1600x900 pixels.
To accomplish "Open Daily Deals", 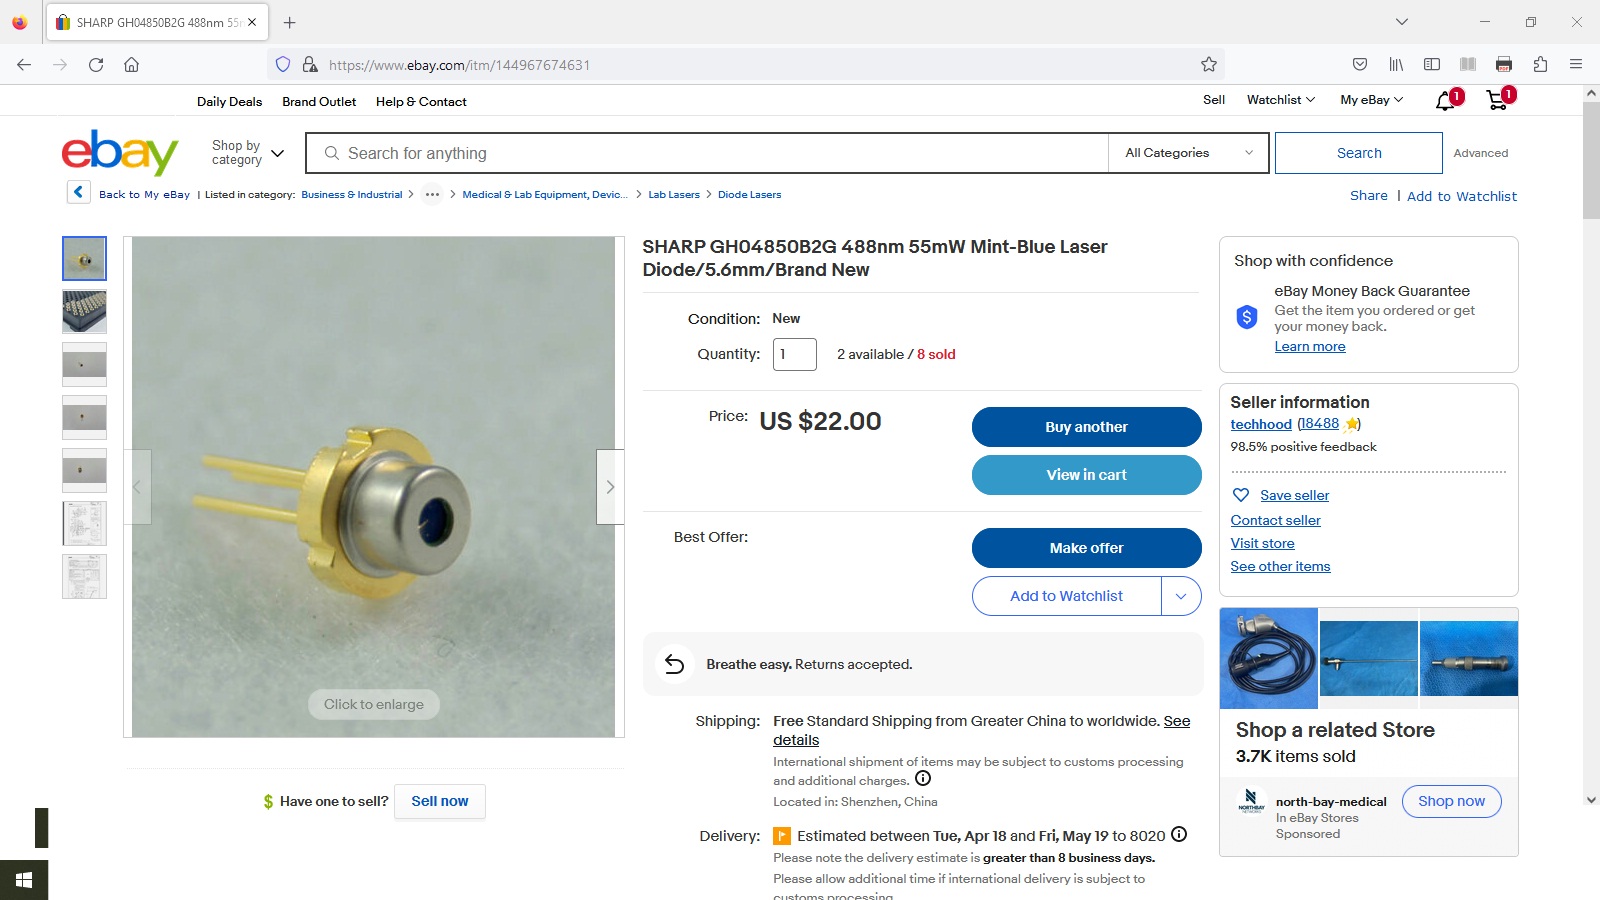I will pyautogui.click(x=229, y=102).
